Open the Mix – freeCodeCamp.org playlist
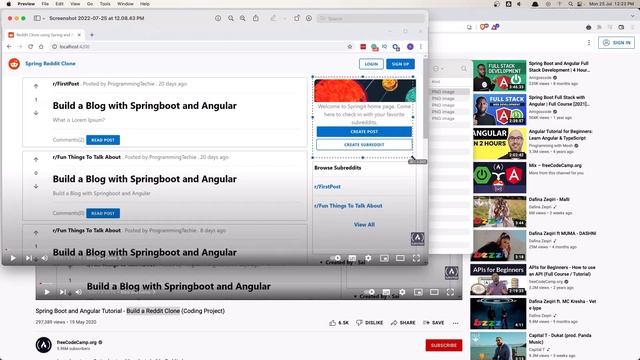 click(x=500, y=178)
